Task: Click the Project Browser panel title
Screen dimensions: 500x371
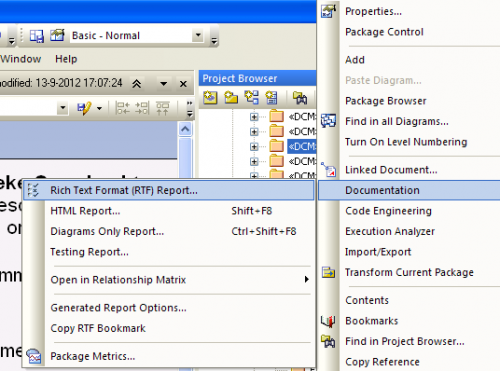Action: point(240,79)
